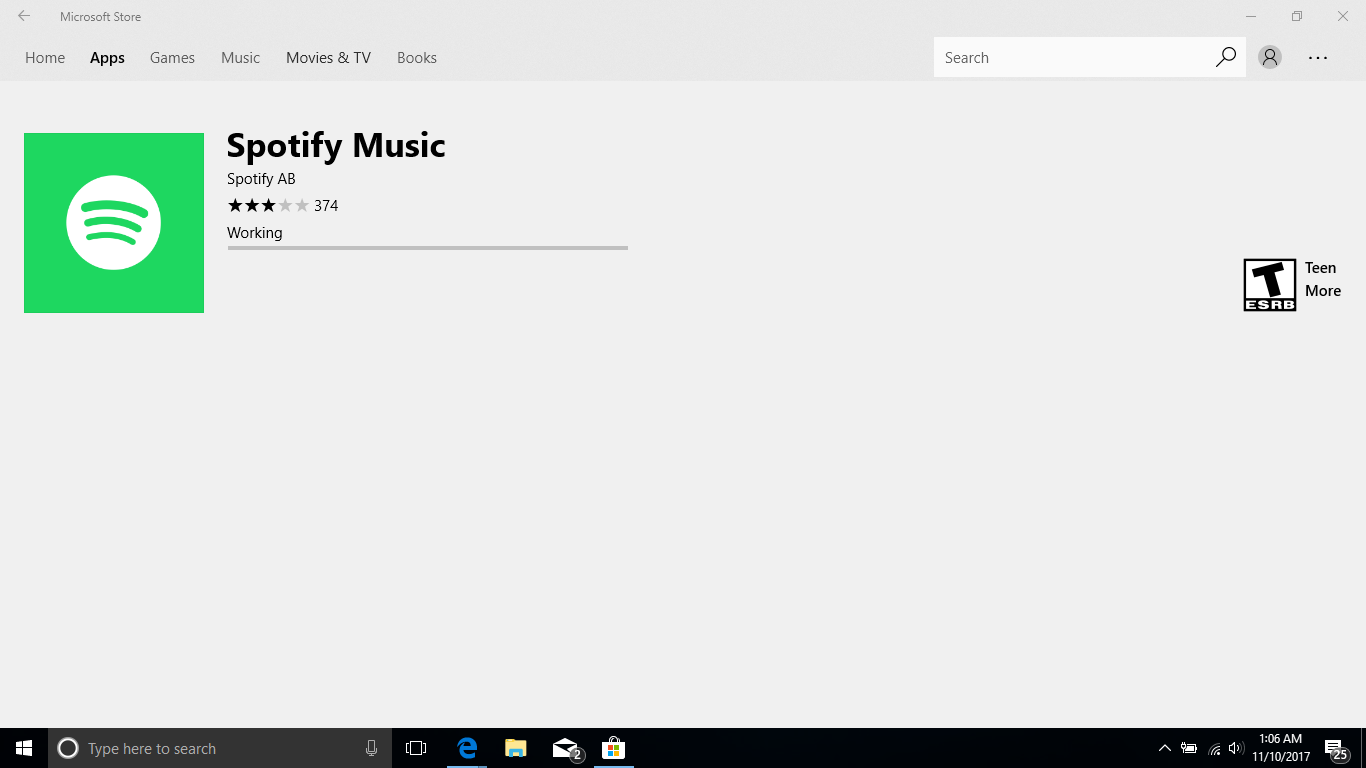Click the Spotify logo thumbnail
The image size is (1366, 768).
pyautogui.click(x=114, y=223)
